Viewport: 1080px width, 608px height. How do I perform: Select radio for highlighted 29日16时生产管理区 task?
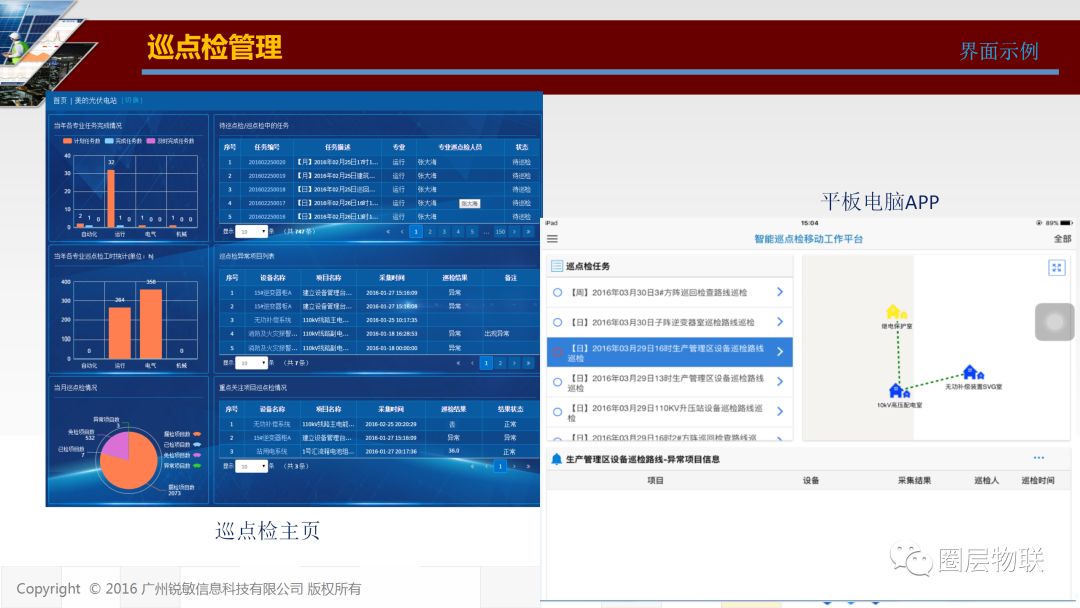pyautogui.click(x=558, y=352)
